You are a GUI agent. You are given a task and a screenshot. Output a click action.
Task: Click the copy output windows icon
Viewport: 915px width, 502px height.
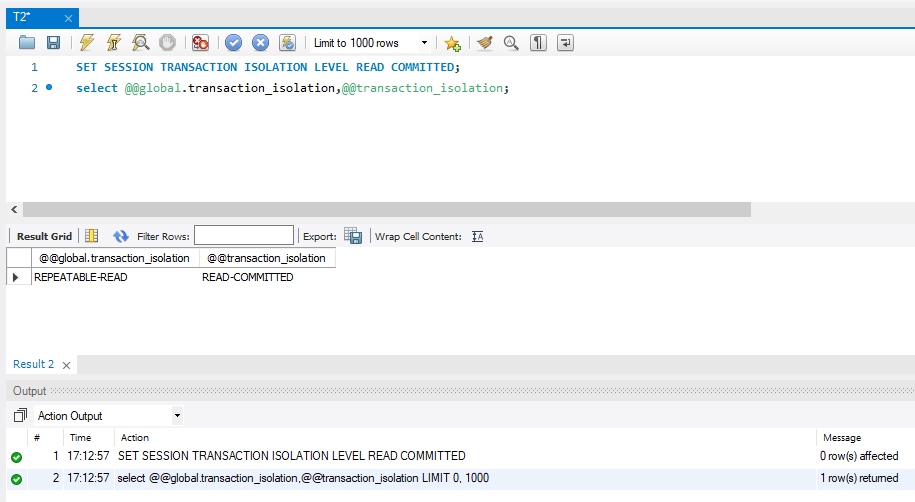coord(20,415)
